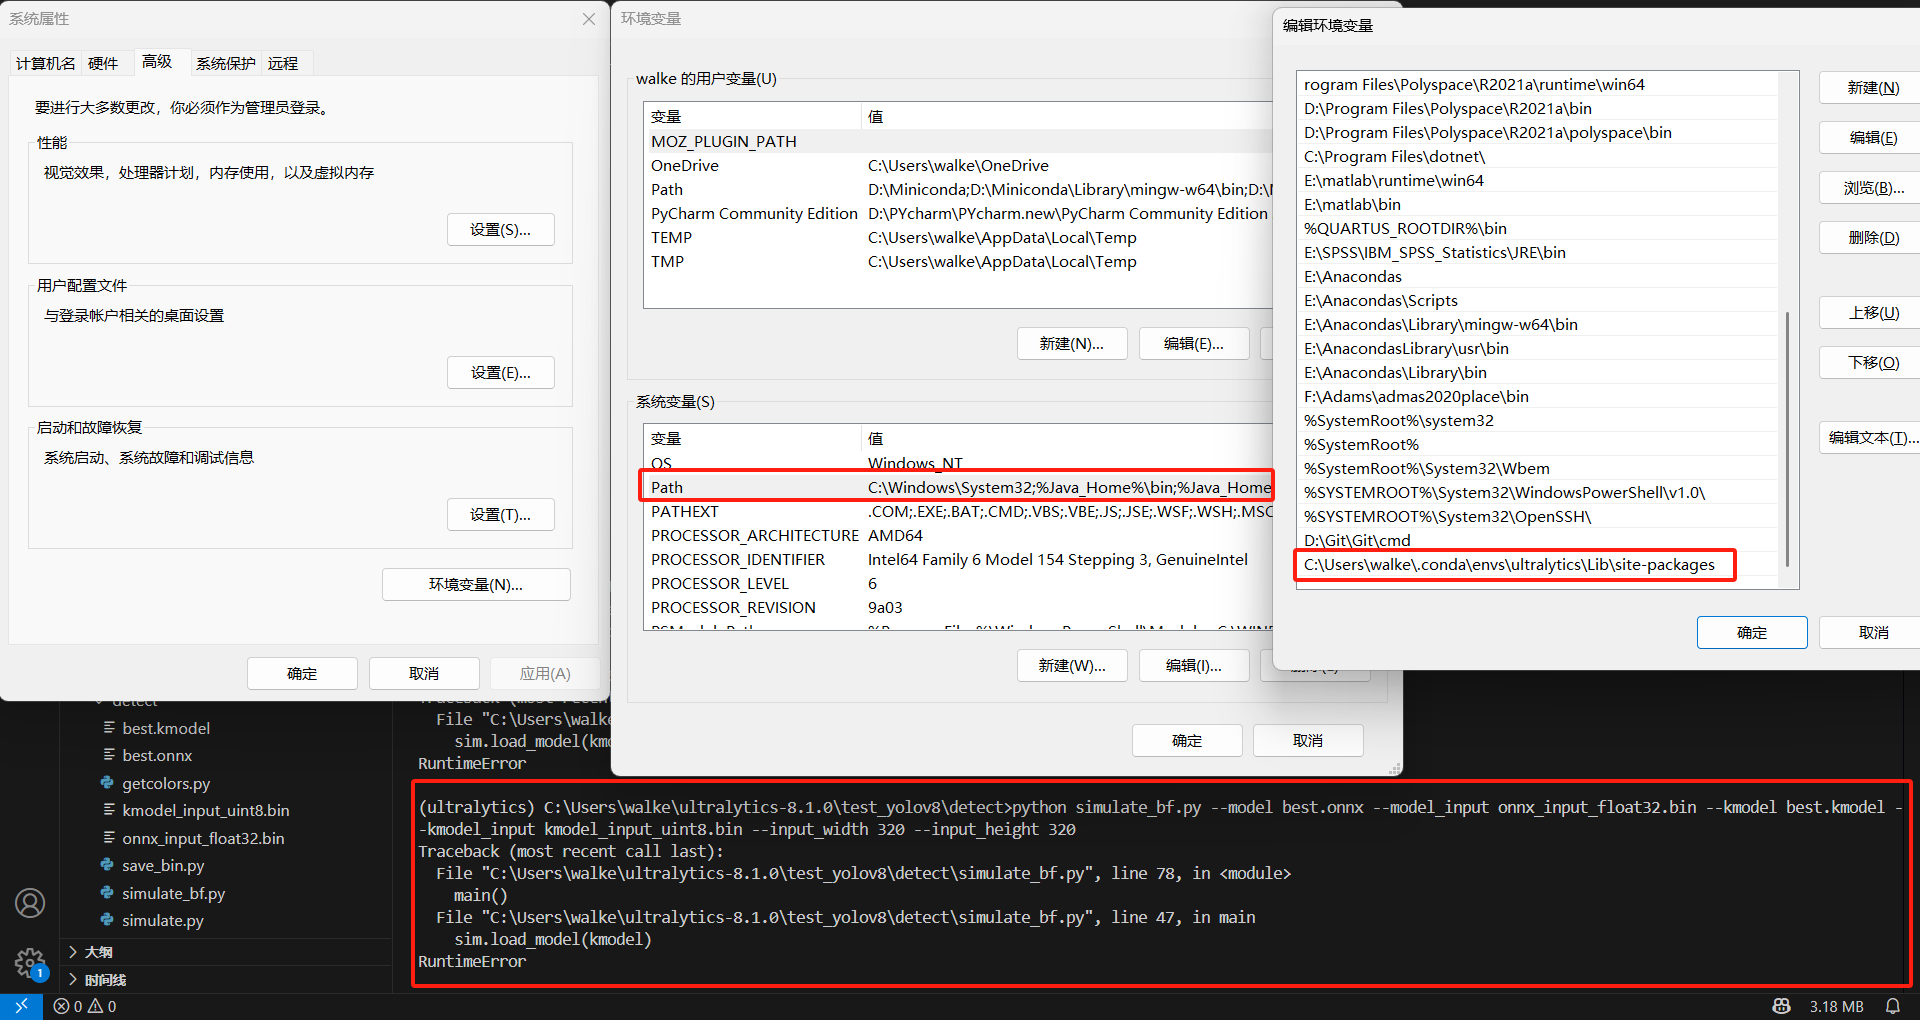Select the user variable OneDrive row

[x=958, y=165]
